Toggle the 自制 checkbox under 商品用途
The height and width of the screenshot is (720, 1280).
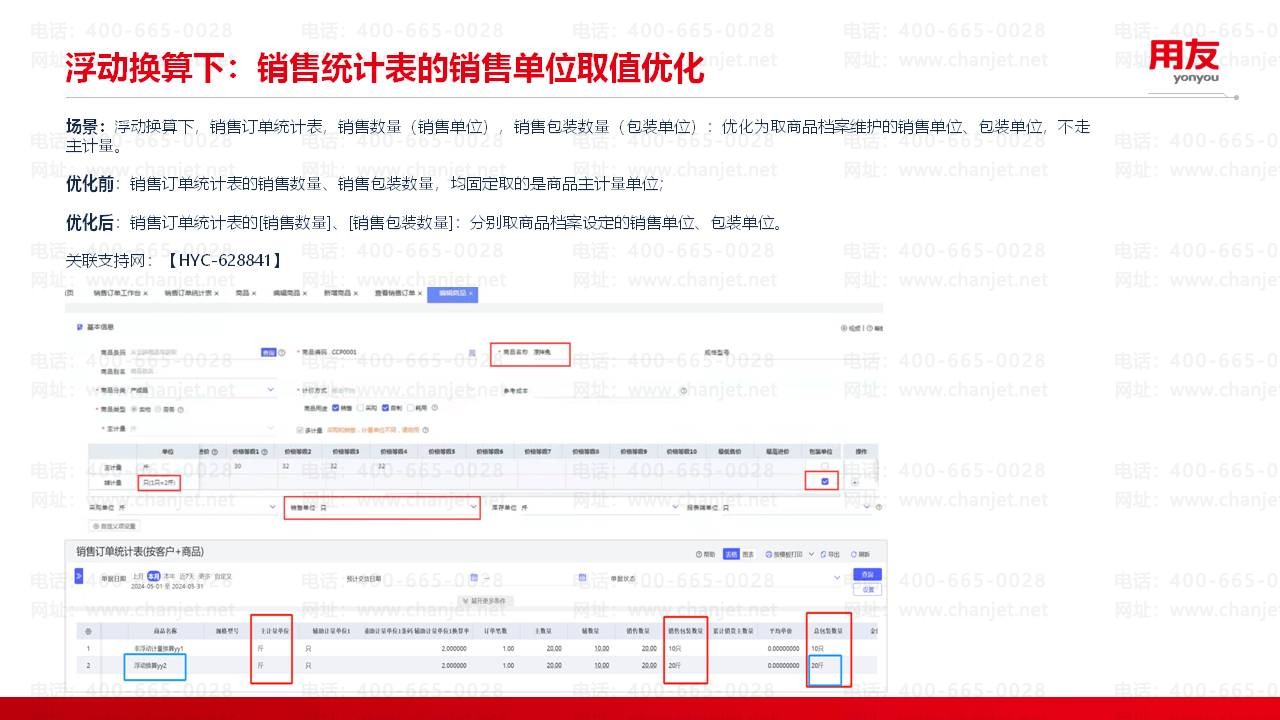coord(385,408)
